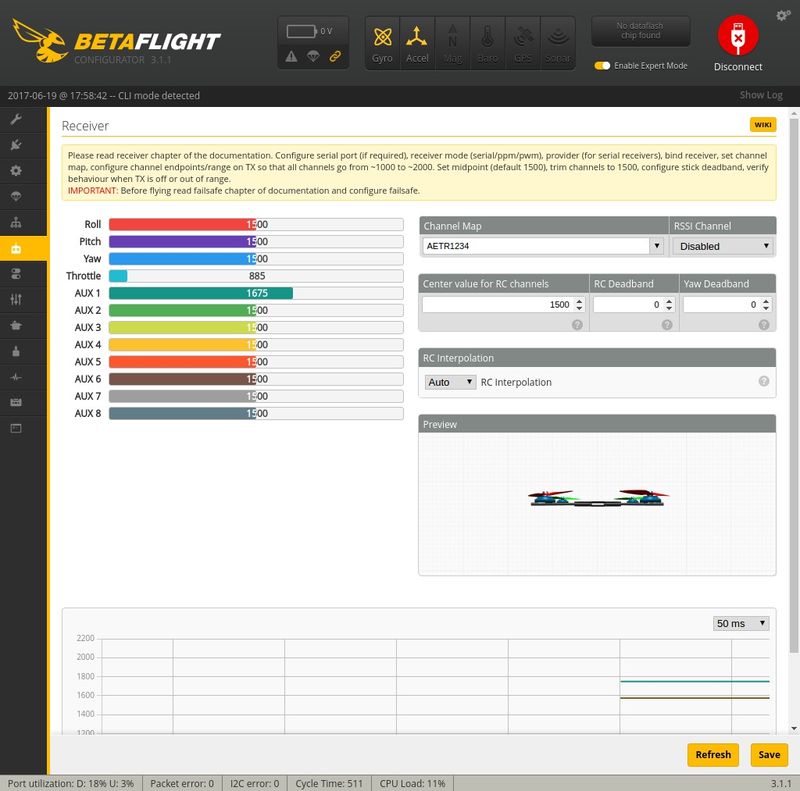
Task: Click the Port utilization status entry
Action: (x=70, y=783)
